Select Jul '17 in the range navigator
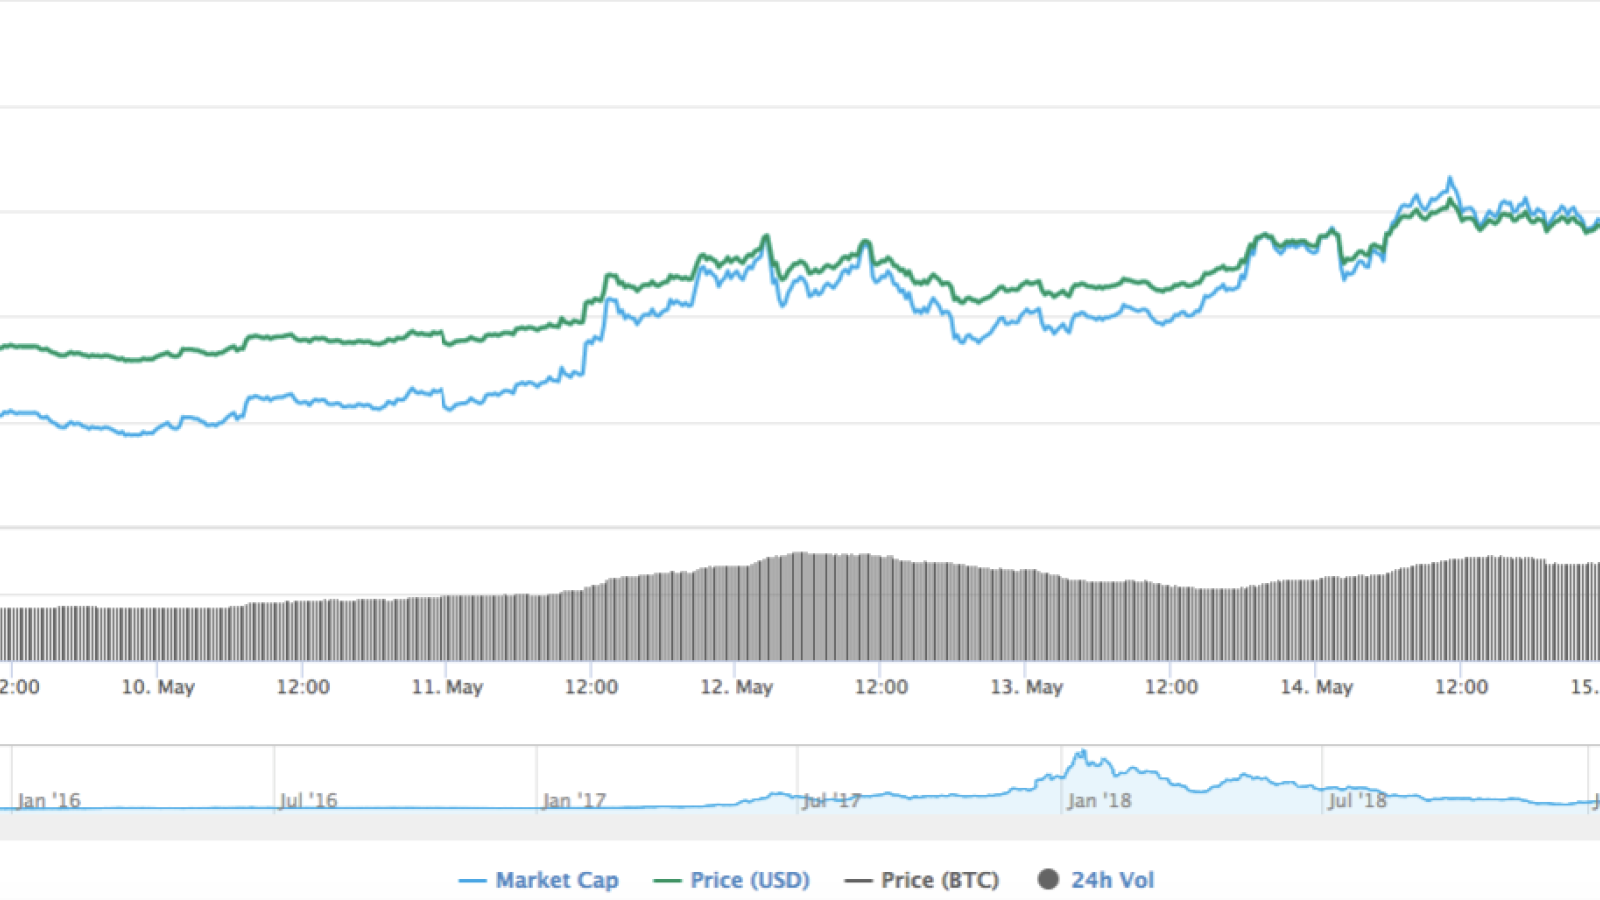Image resolution: width=1600 pixels, height=900 pixels. click(x=832, y=800)
